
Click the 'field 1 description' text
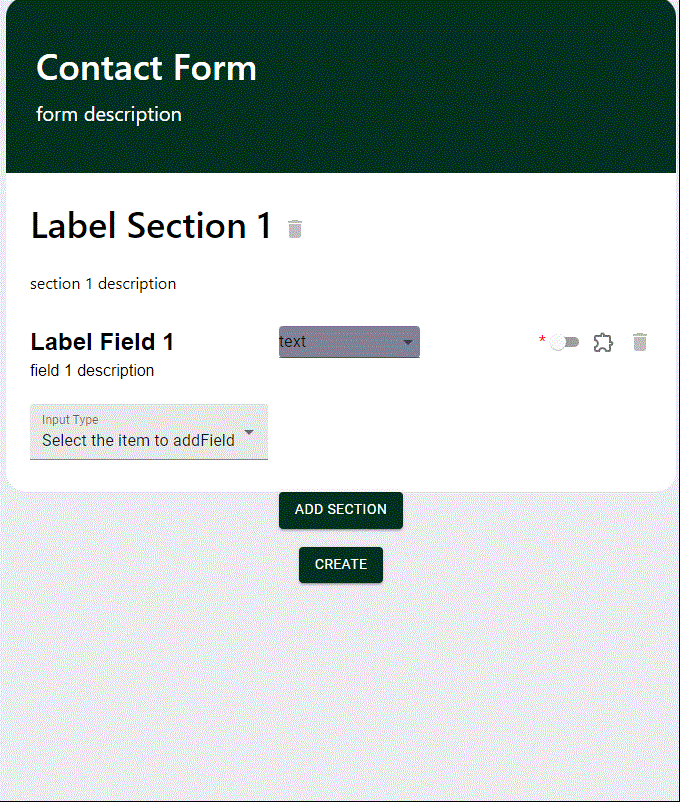click(x=92, y=371)
